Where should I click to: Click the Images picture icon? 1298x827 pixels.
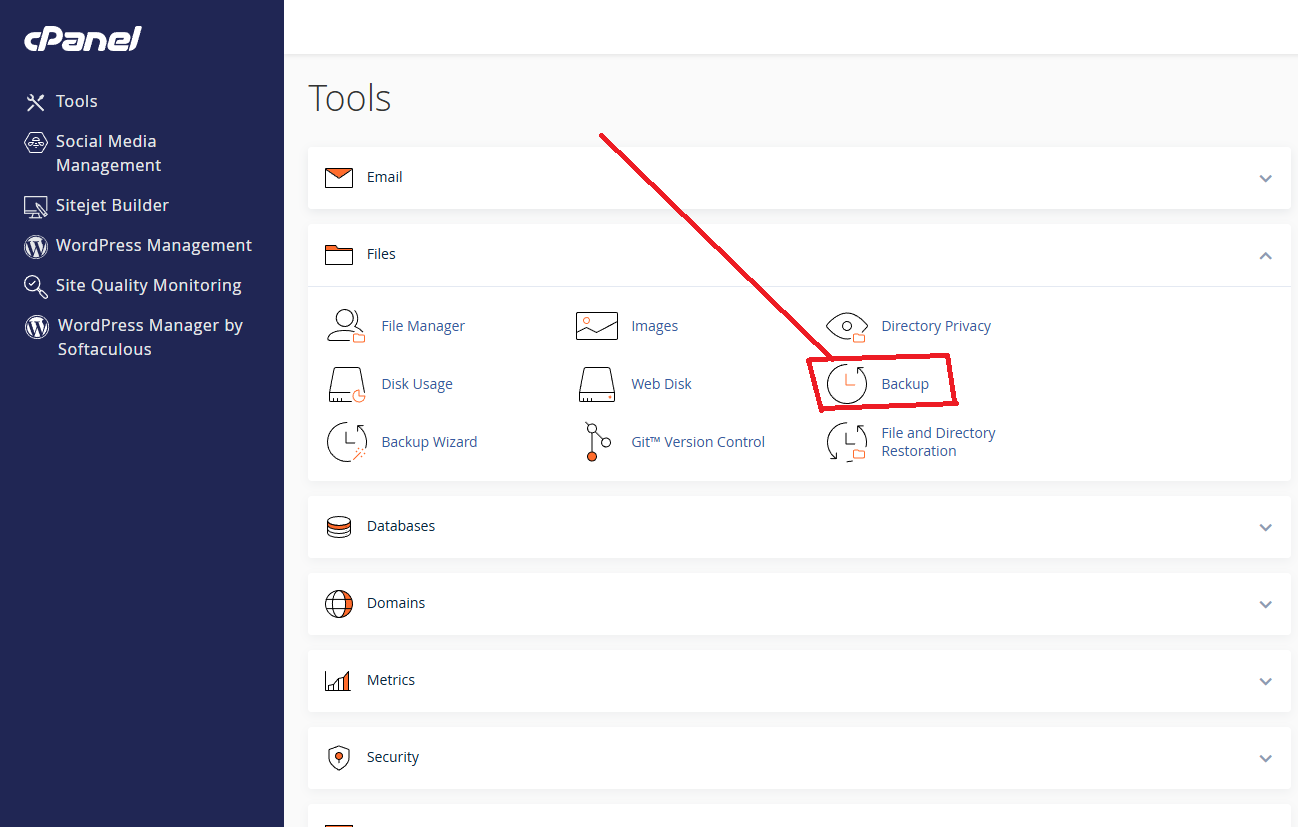597,326
